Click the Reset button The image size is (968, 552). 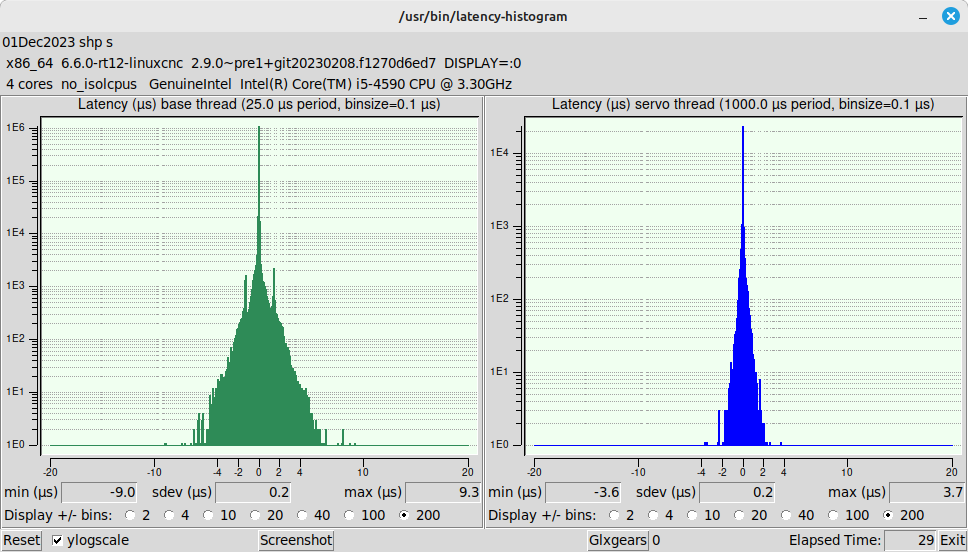(x=22, y=540)
